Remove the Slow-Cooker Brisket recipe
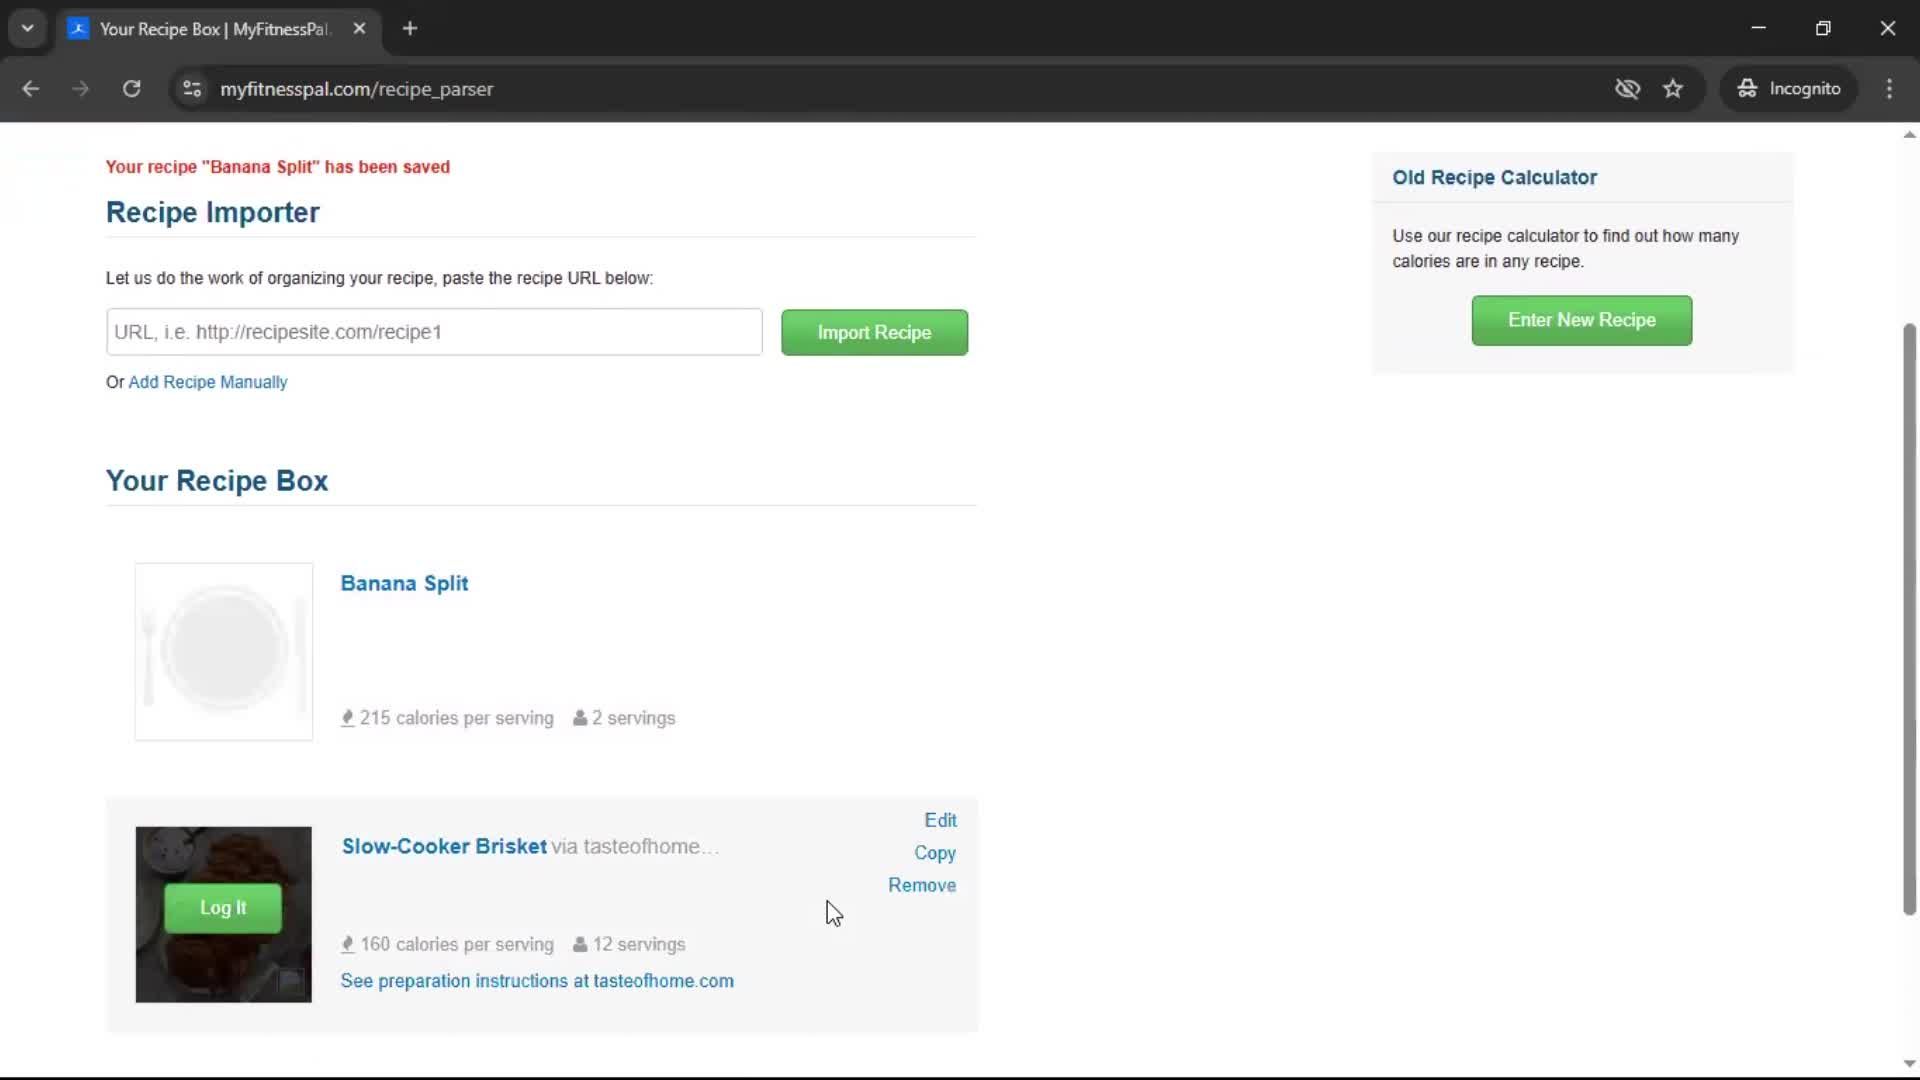The image size is (1920, 1080). click(922, 885)
